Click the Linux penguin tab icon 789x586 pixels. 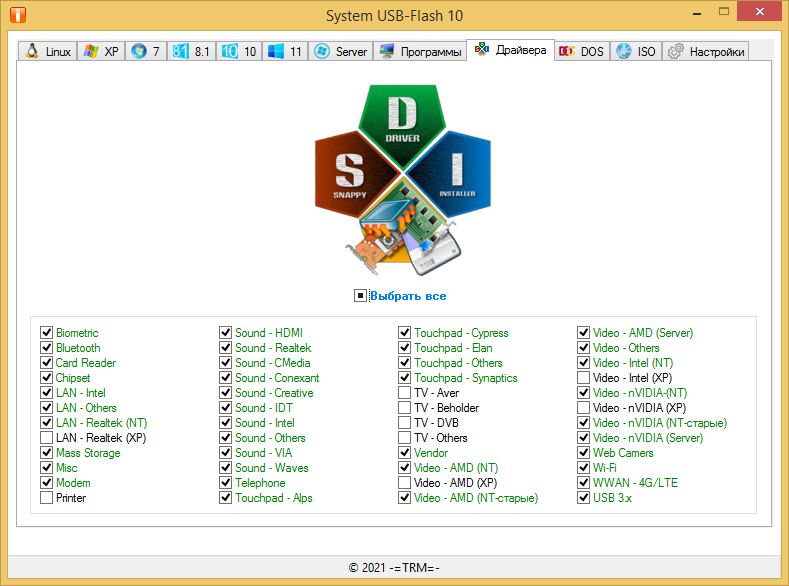click(x=32, y=51)
